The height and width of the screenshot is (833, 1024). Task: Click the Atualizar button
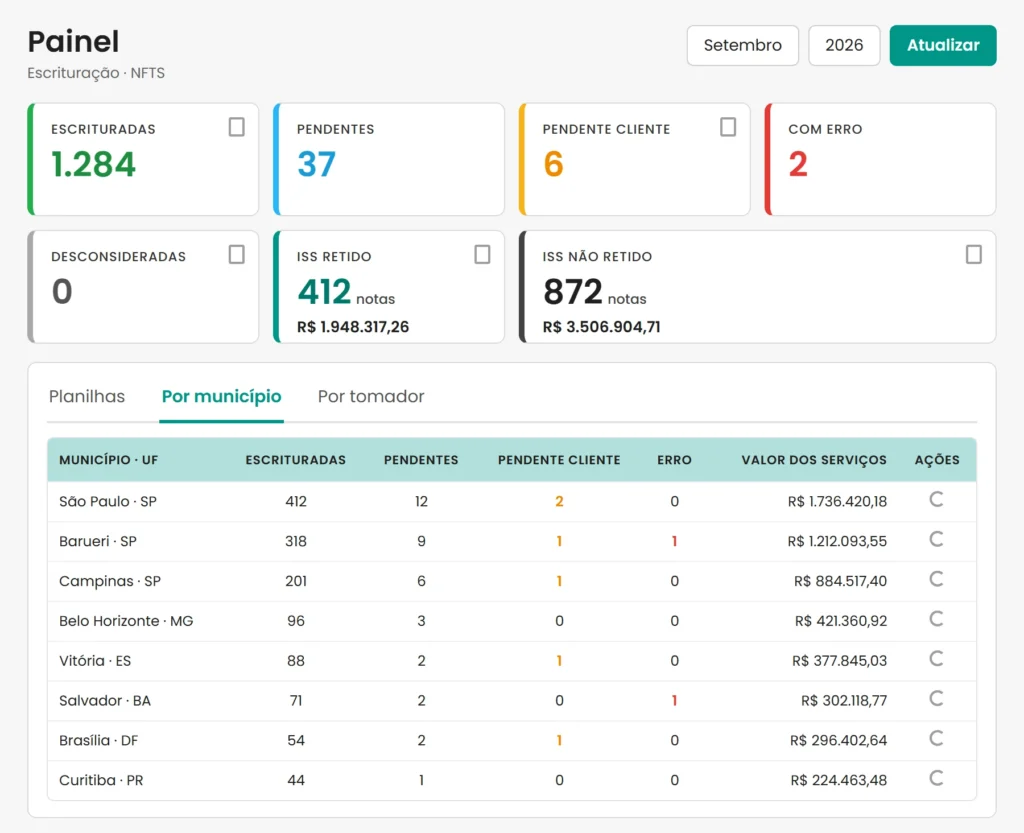943,45
